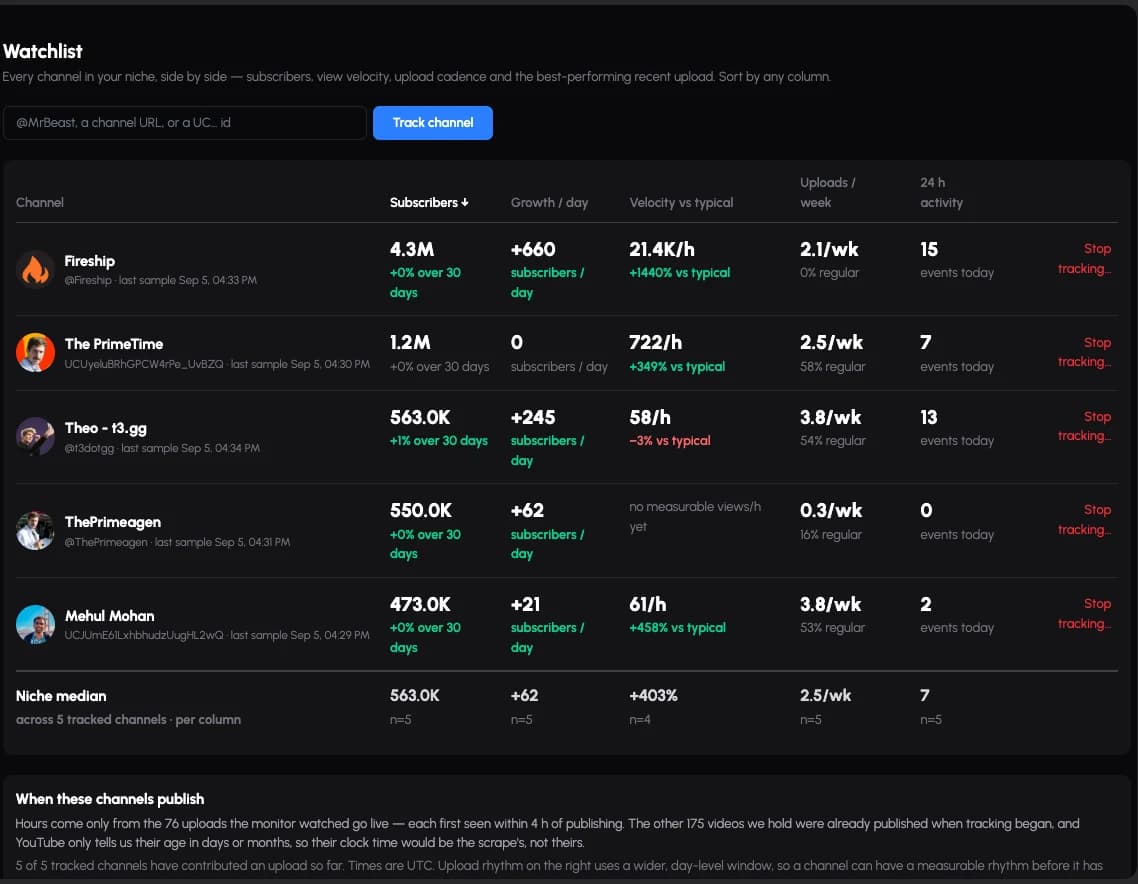The width and height of the screenshot is (1138, 884).
Task: Click @t3dotgg last sample timestamp
Action: [162, 449]
